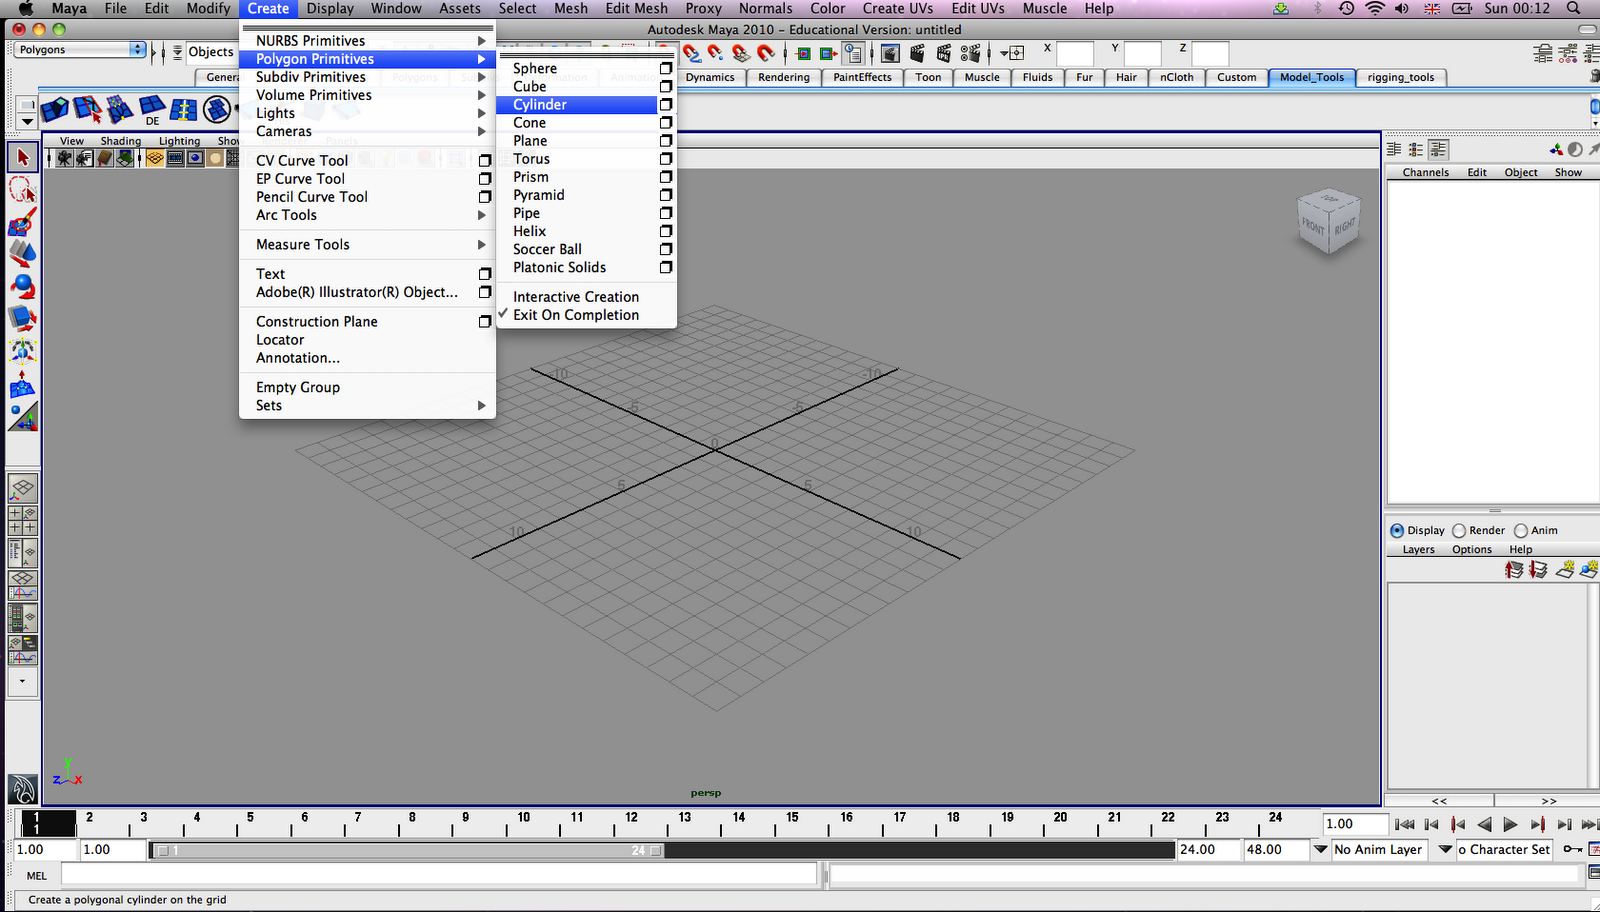Create a new empty display layer
This screenshot has height=912, width=1600.
click(x=1564, y=570)
